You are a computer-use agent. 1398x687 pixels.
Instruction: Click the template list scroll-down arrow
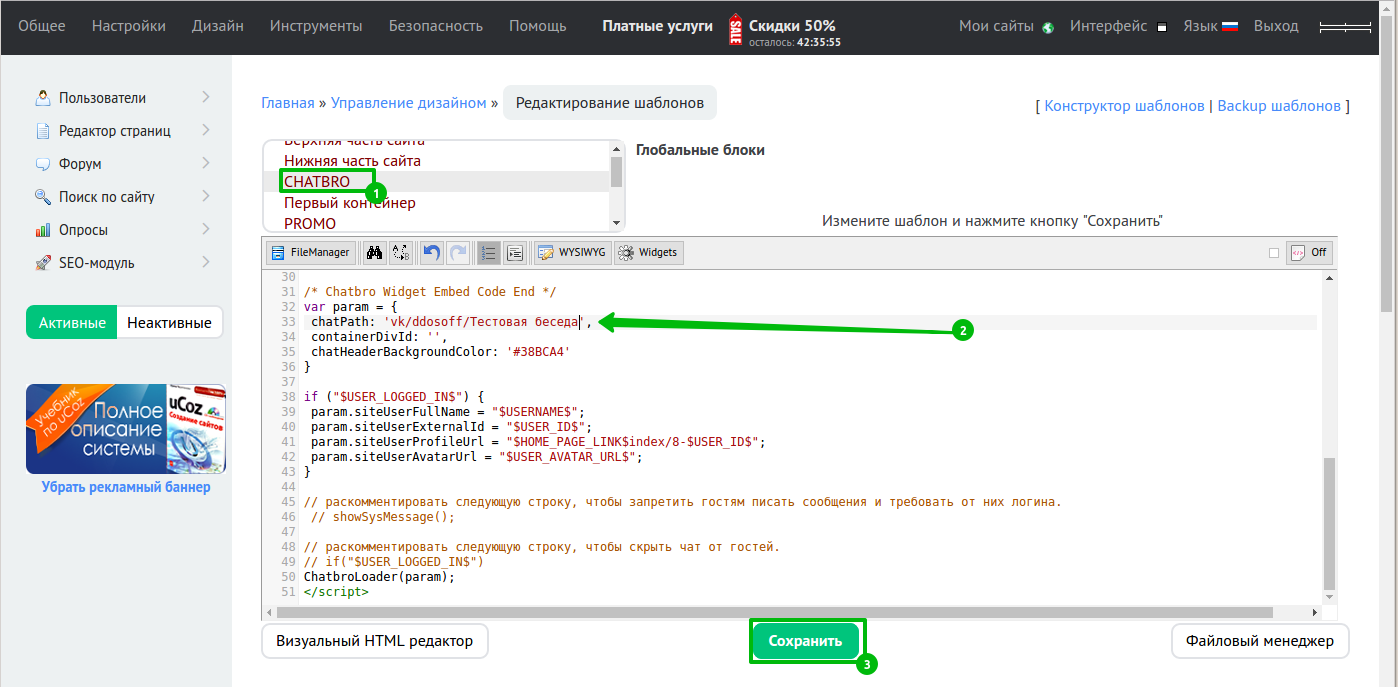[617, 223]
